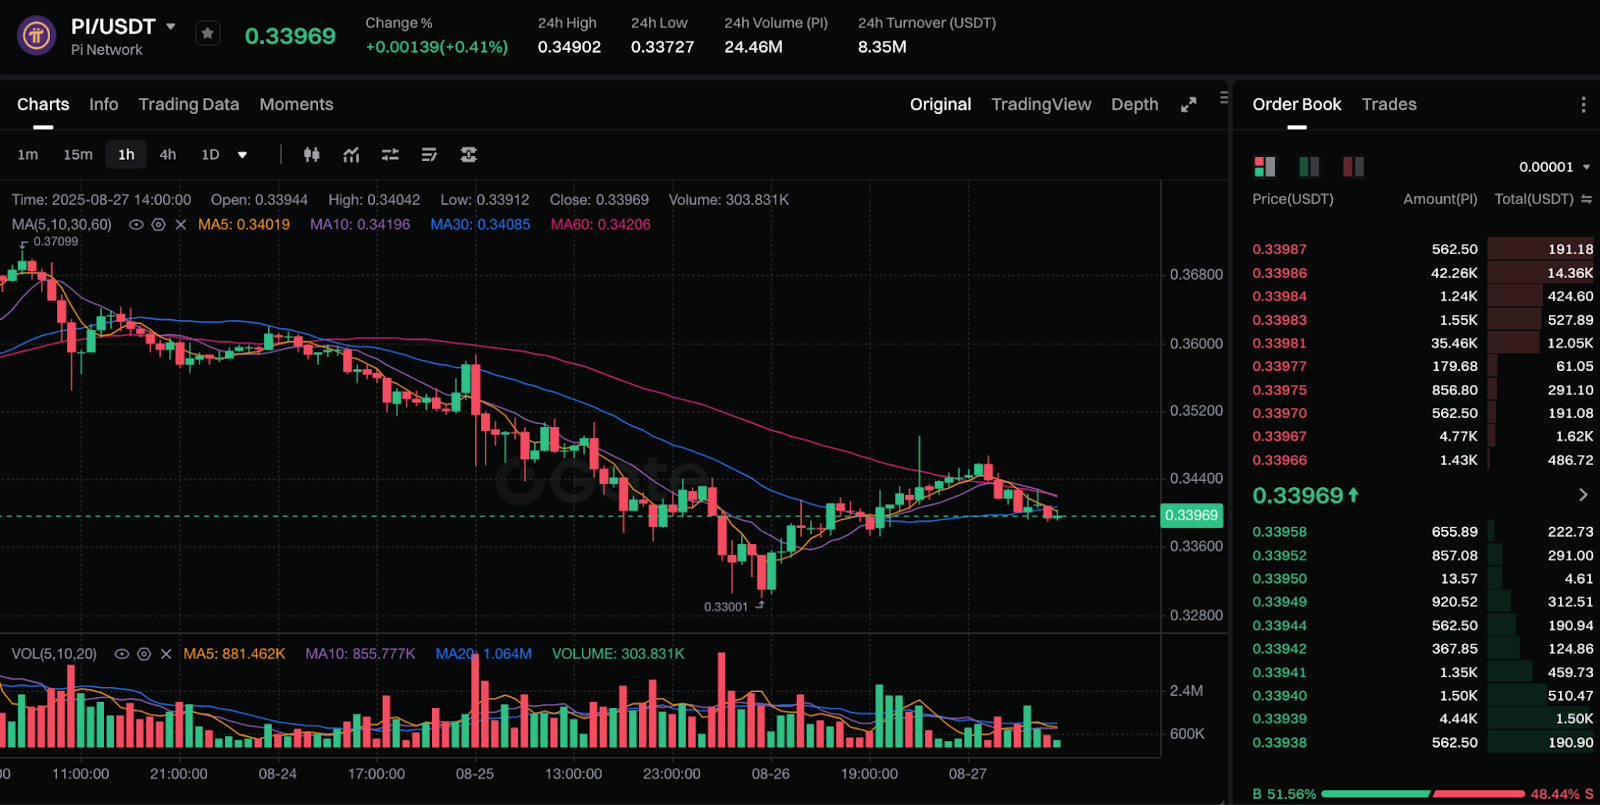Click the chart panel menu lines icon
This screenshot has height=805, width=1600.
tap(1224, 98)
